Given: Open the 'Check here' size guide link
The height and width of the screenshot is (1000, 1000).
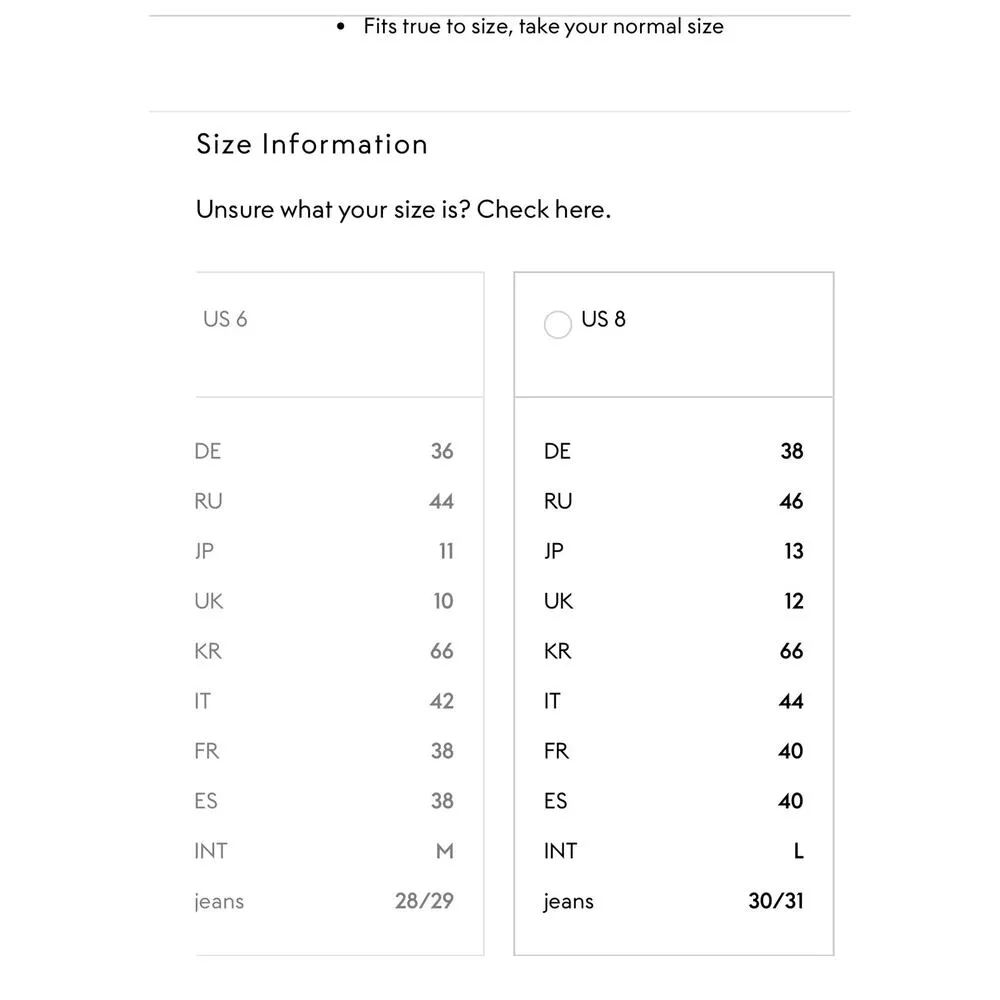Looking at the screenshot, I should pyautogui.click(x=543, y=210).
